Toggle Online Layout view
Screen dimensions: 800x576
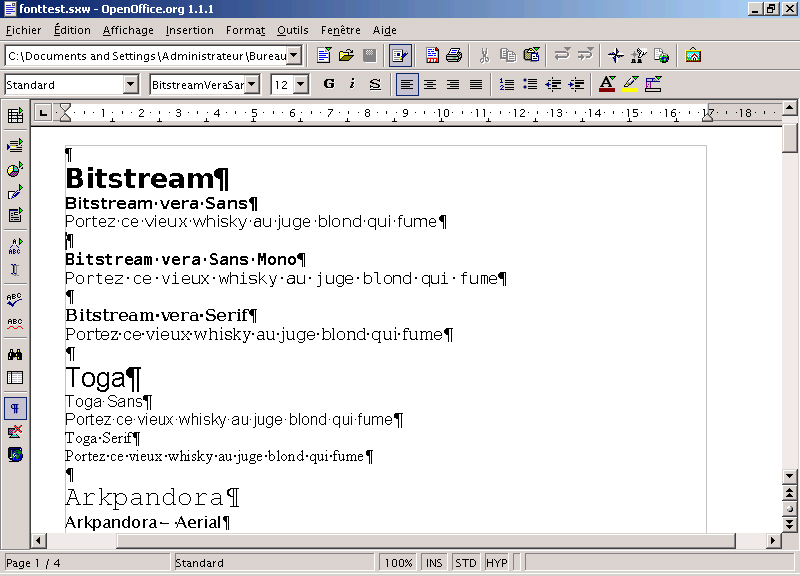coord(15,455)
